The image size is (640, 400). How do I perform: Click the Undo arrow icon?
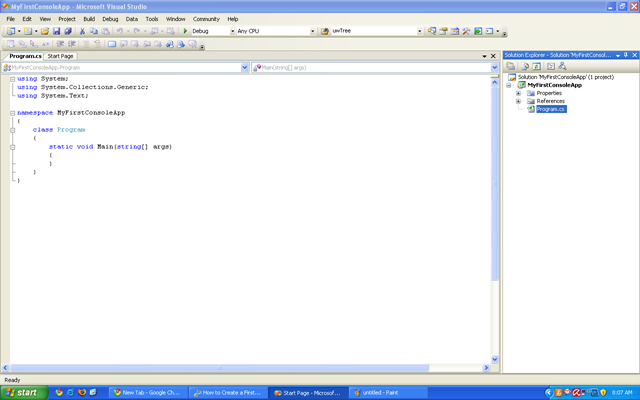pyautogui.click(x=120, y=31)
